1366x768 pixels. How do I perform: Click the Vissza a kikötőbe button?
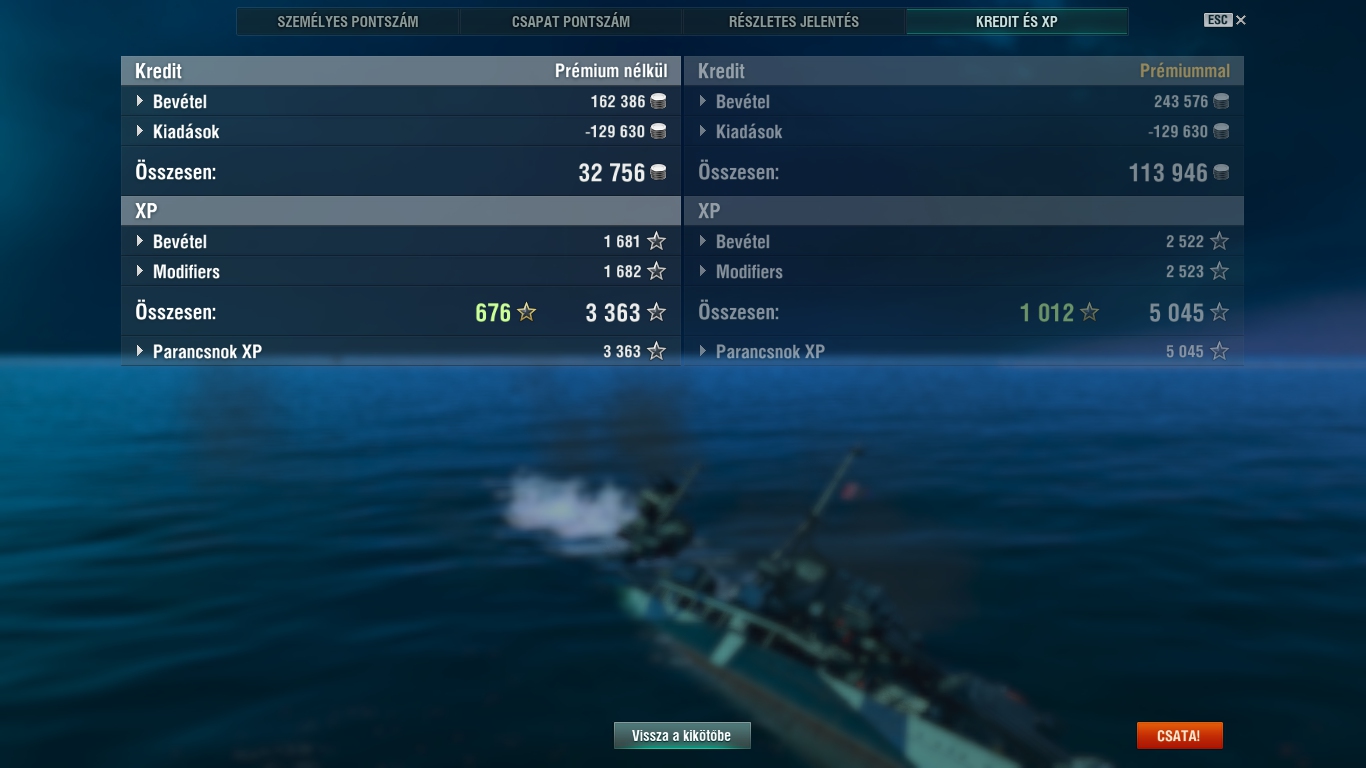pos(682,736)
